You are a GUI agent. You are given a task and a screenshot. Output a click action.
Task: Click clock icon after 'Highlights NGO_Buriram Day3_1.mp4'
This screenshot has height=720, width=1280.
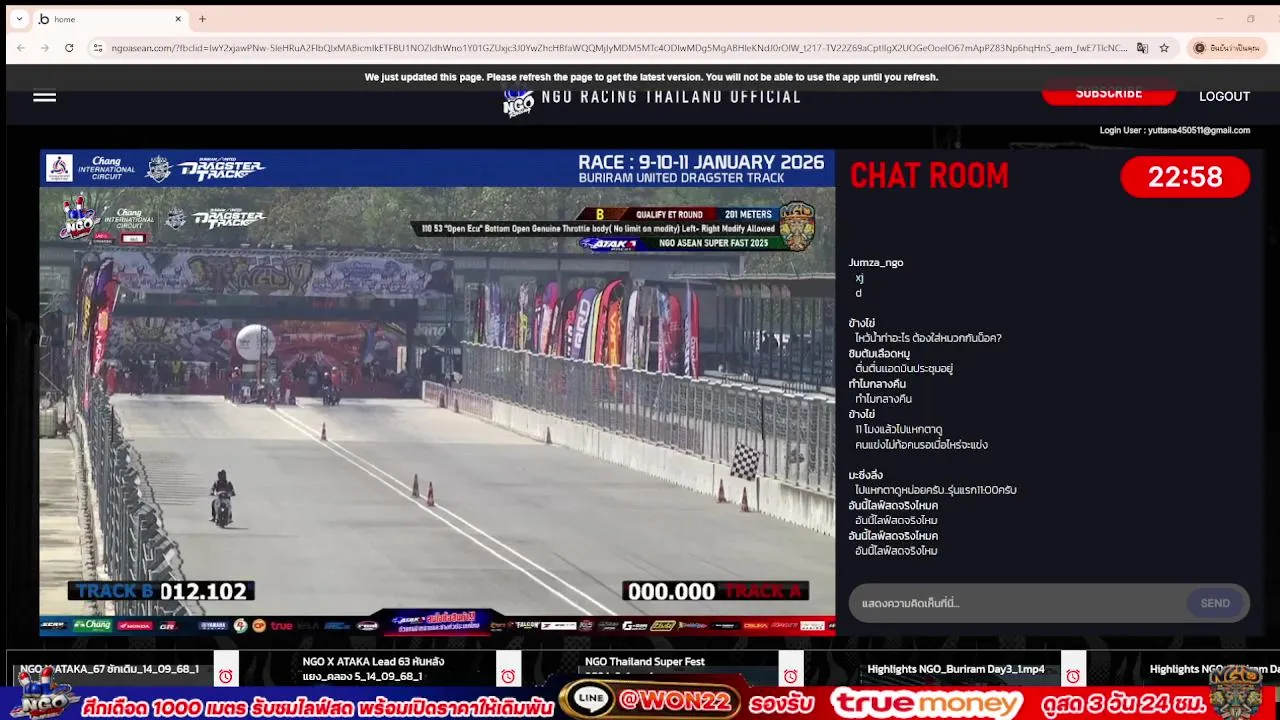pyautogui.click(x=1073, y=676)
